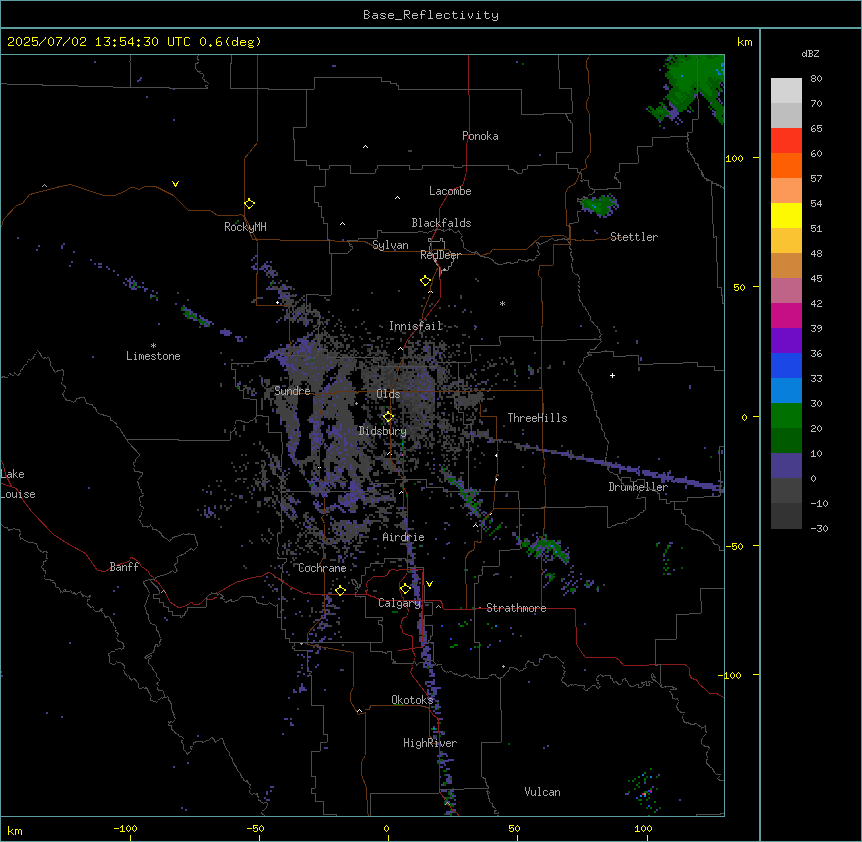The width and height of the screenshot is (862, 842).
Task: Click the Airdrie city label
Action: point(404,537)
